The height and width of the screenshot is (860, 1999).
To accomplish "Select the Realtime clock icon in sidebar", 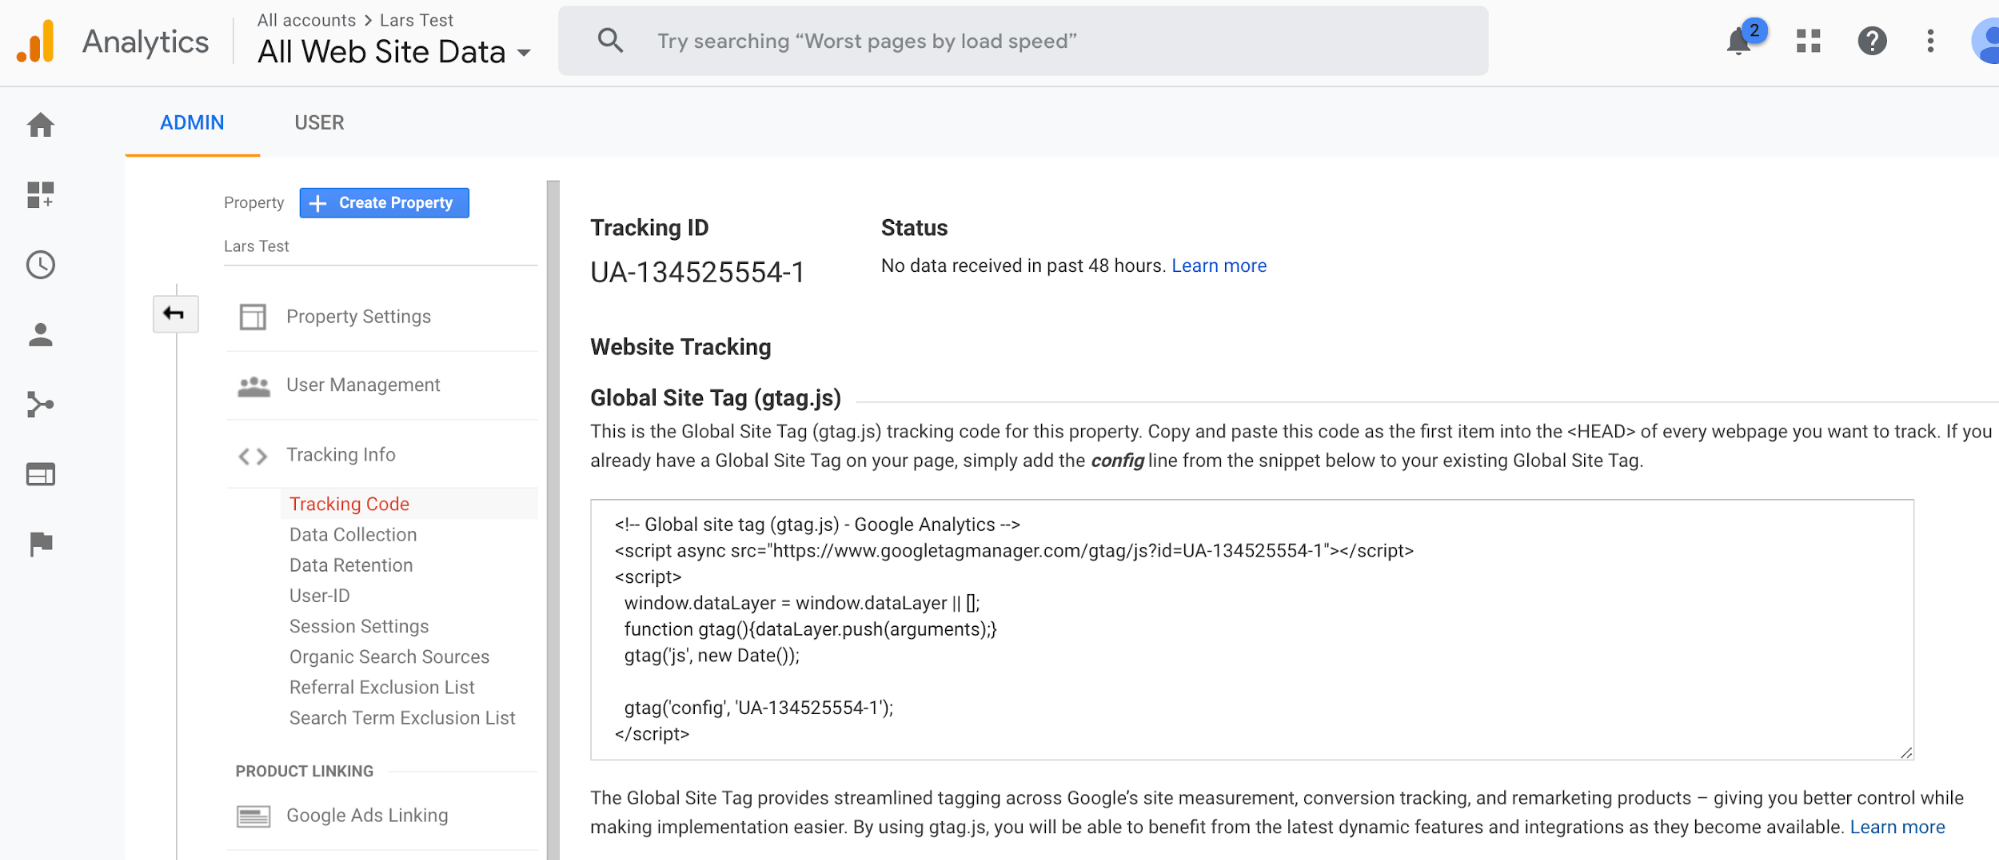I will (40, 265).
